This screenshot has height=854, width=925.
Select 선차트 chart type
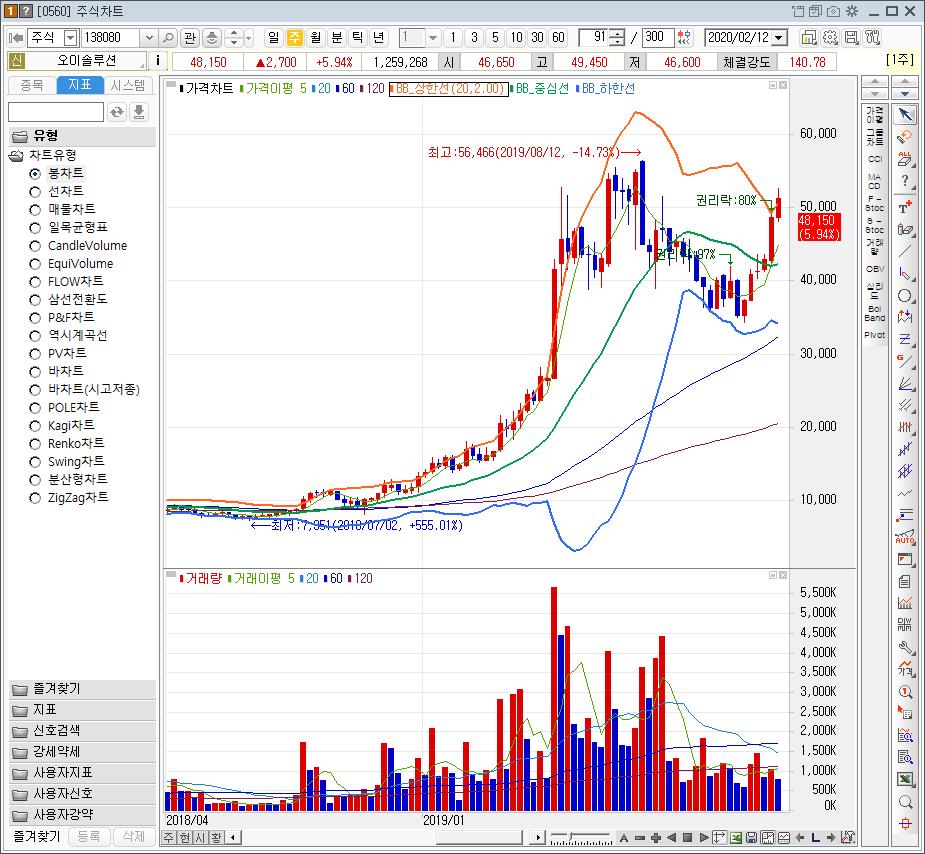(58, 191)
